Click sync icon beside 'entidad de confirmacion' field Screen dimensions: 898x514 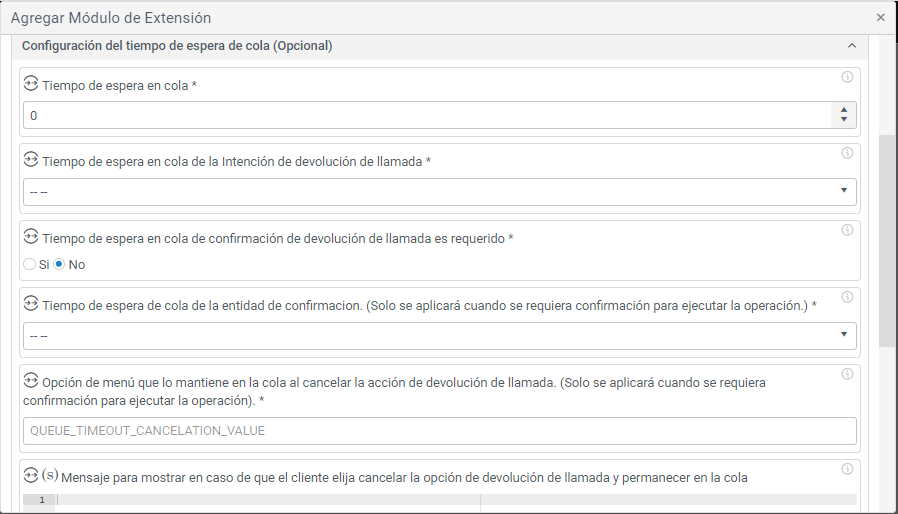click(x=31, y=304)
